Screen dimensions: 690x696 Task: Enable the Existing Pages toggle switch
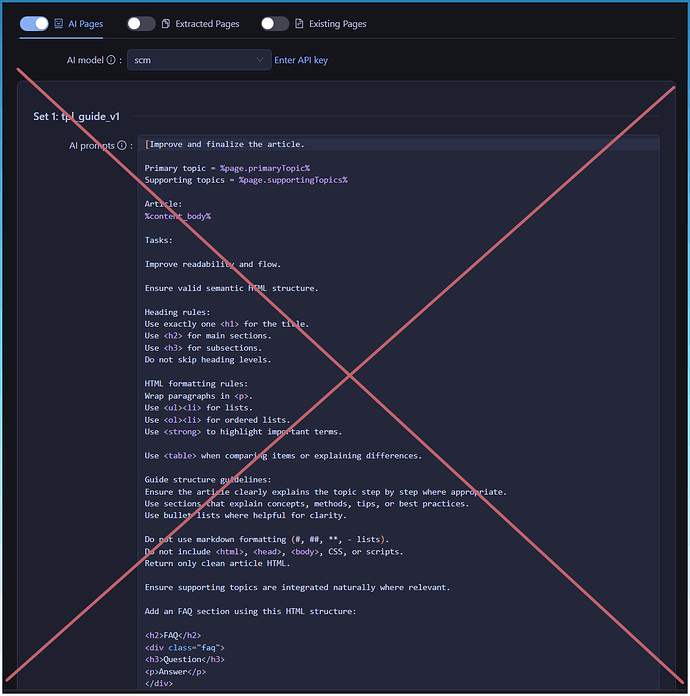pos(274,23)
